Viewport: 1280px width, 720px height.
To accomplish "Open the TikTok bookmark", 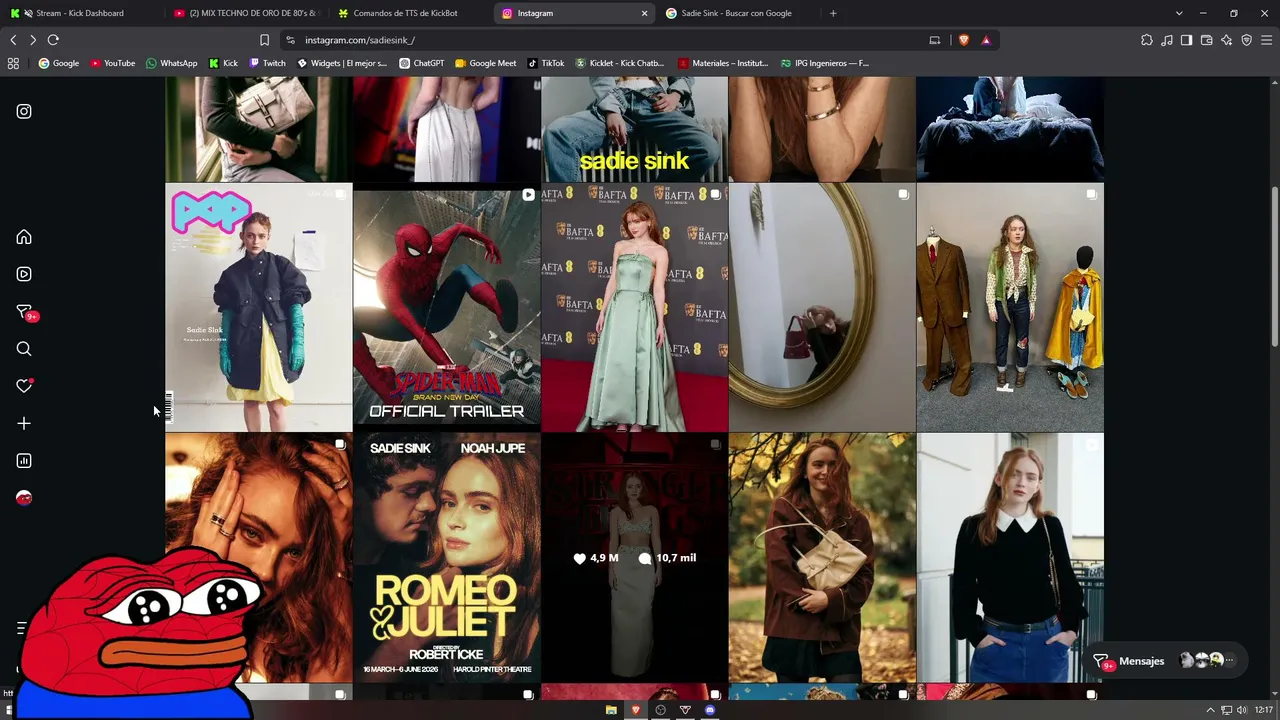I will (x=546, y=63).
